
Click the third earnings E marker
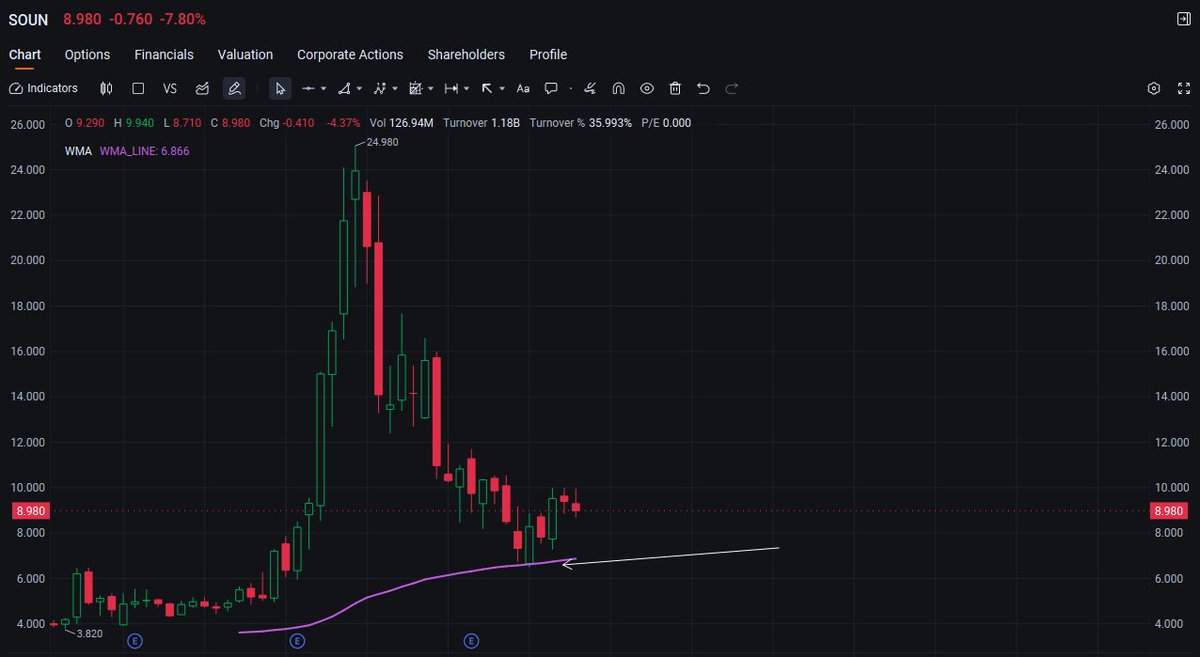point(471,640)
